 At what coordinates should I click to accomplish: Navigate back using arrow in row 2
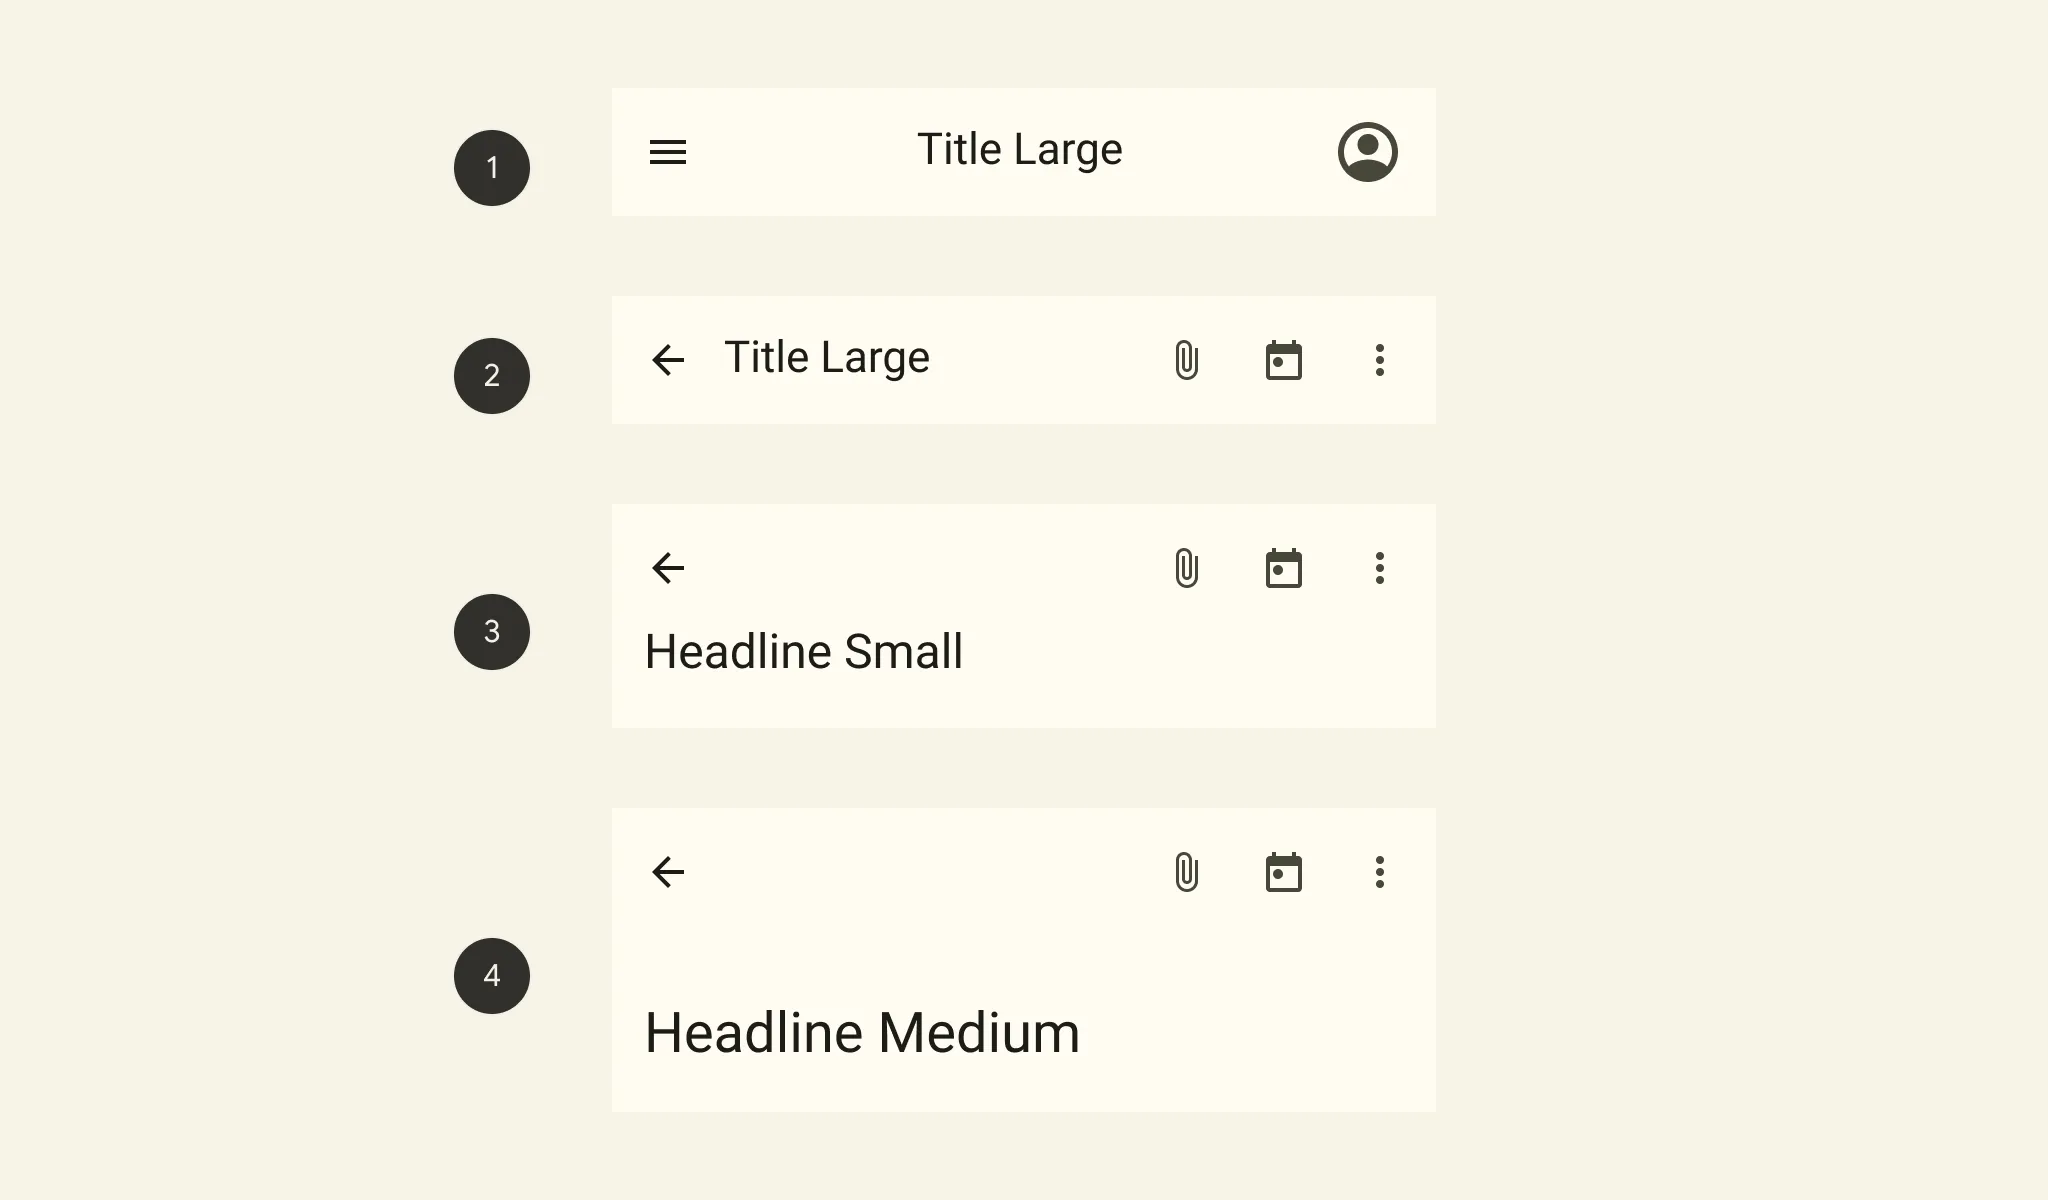click(667, 359)
